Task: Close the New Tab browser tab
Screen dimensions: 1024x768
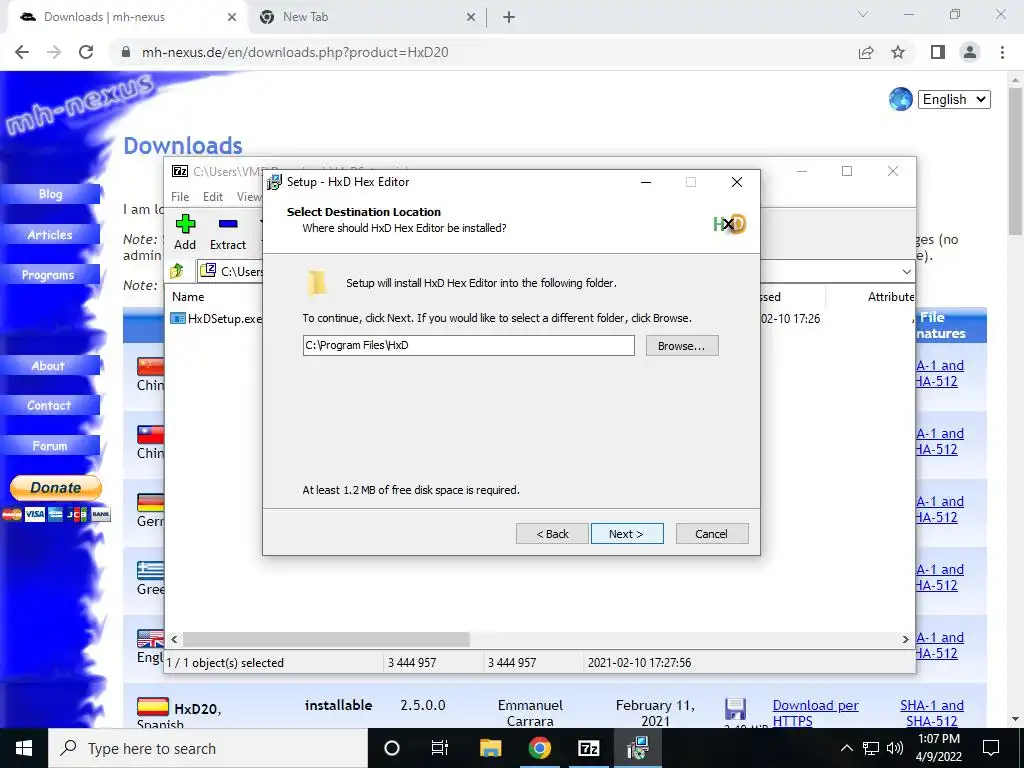Action: coord(471,18)
